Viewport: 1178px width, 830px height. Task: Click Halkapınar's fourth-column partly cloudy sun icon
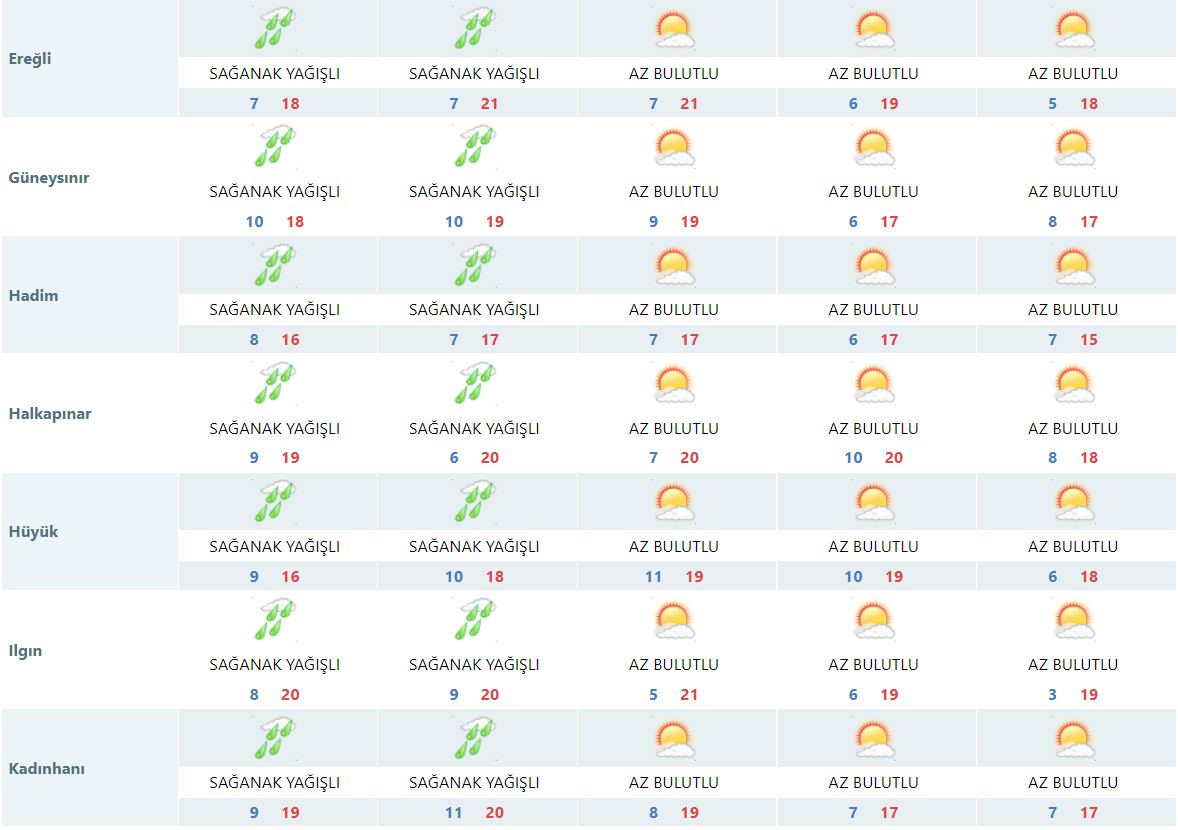[x=873, y=383]
